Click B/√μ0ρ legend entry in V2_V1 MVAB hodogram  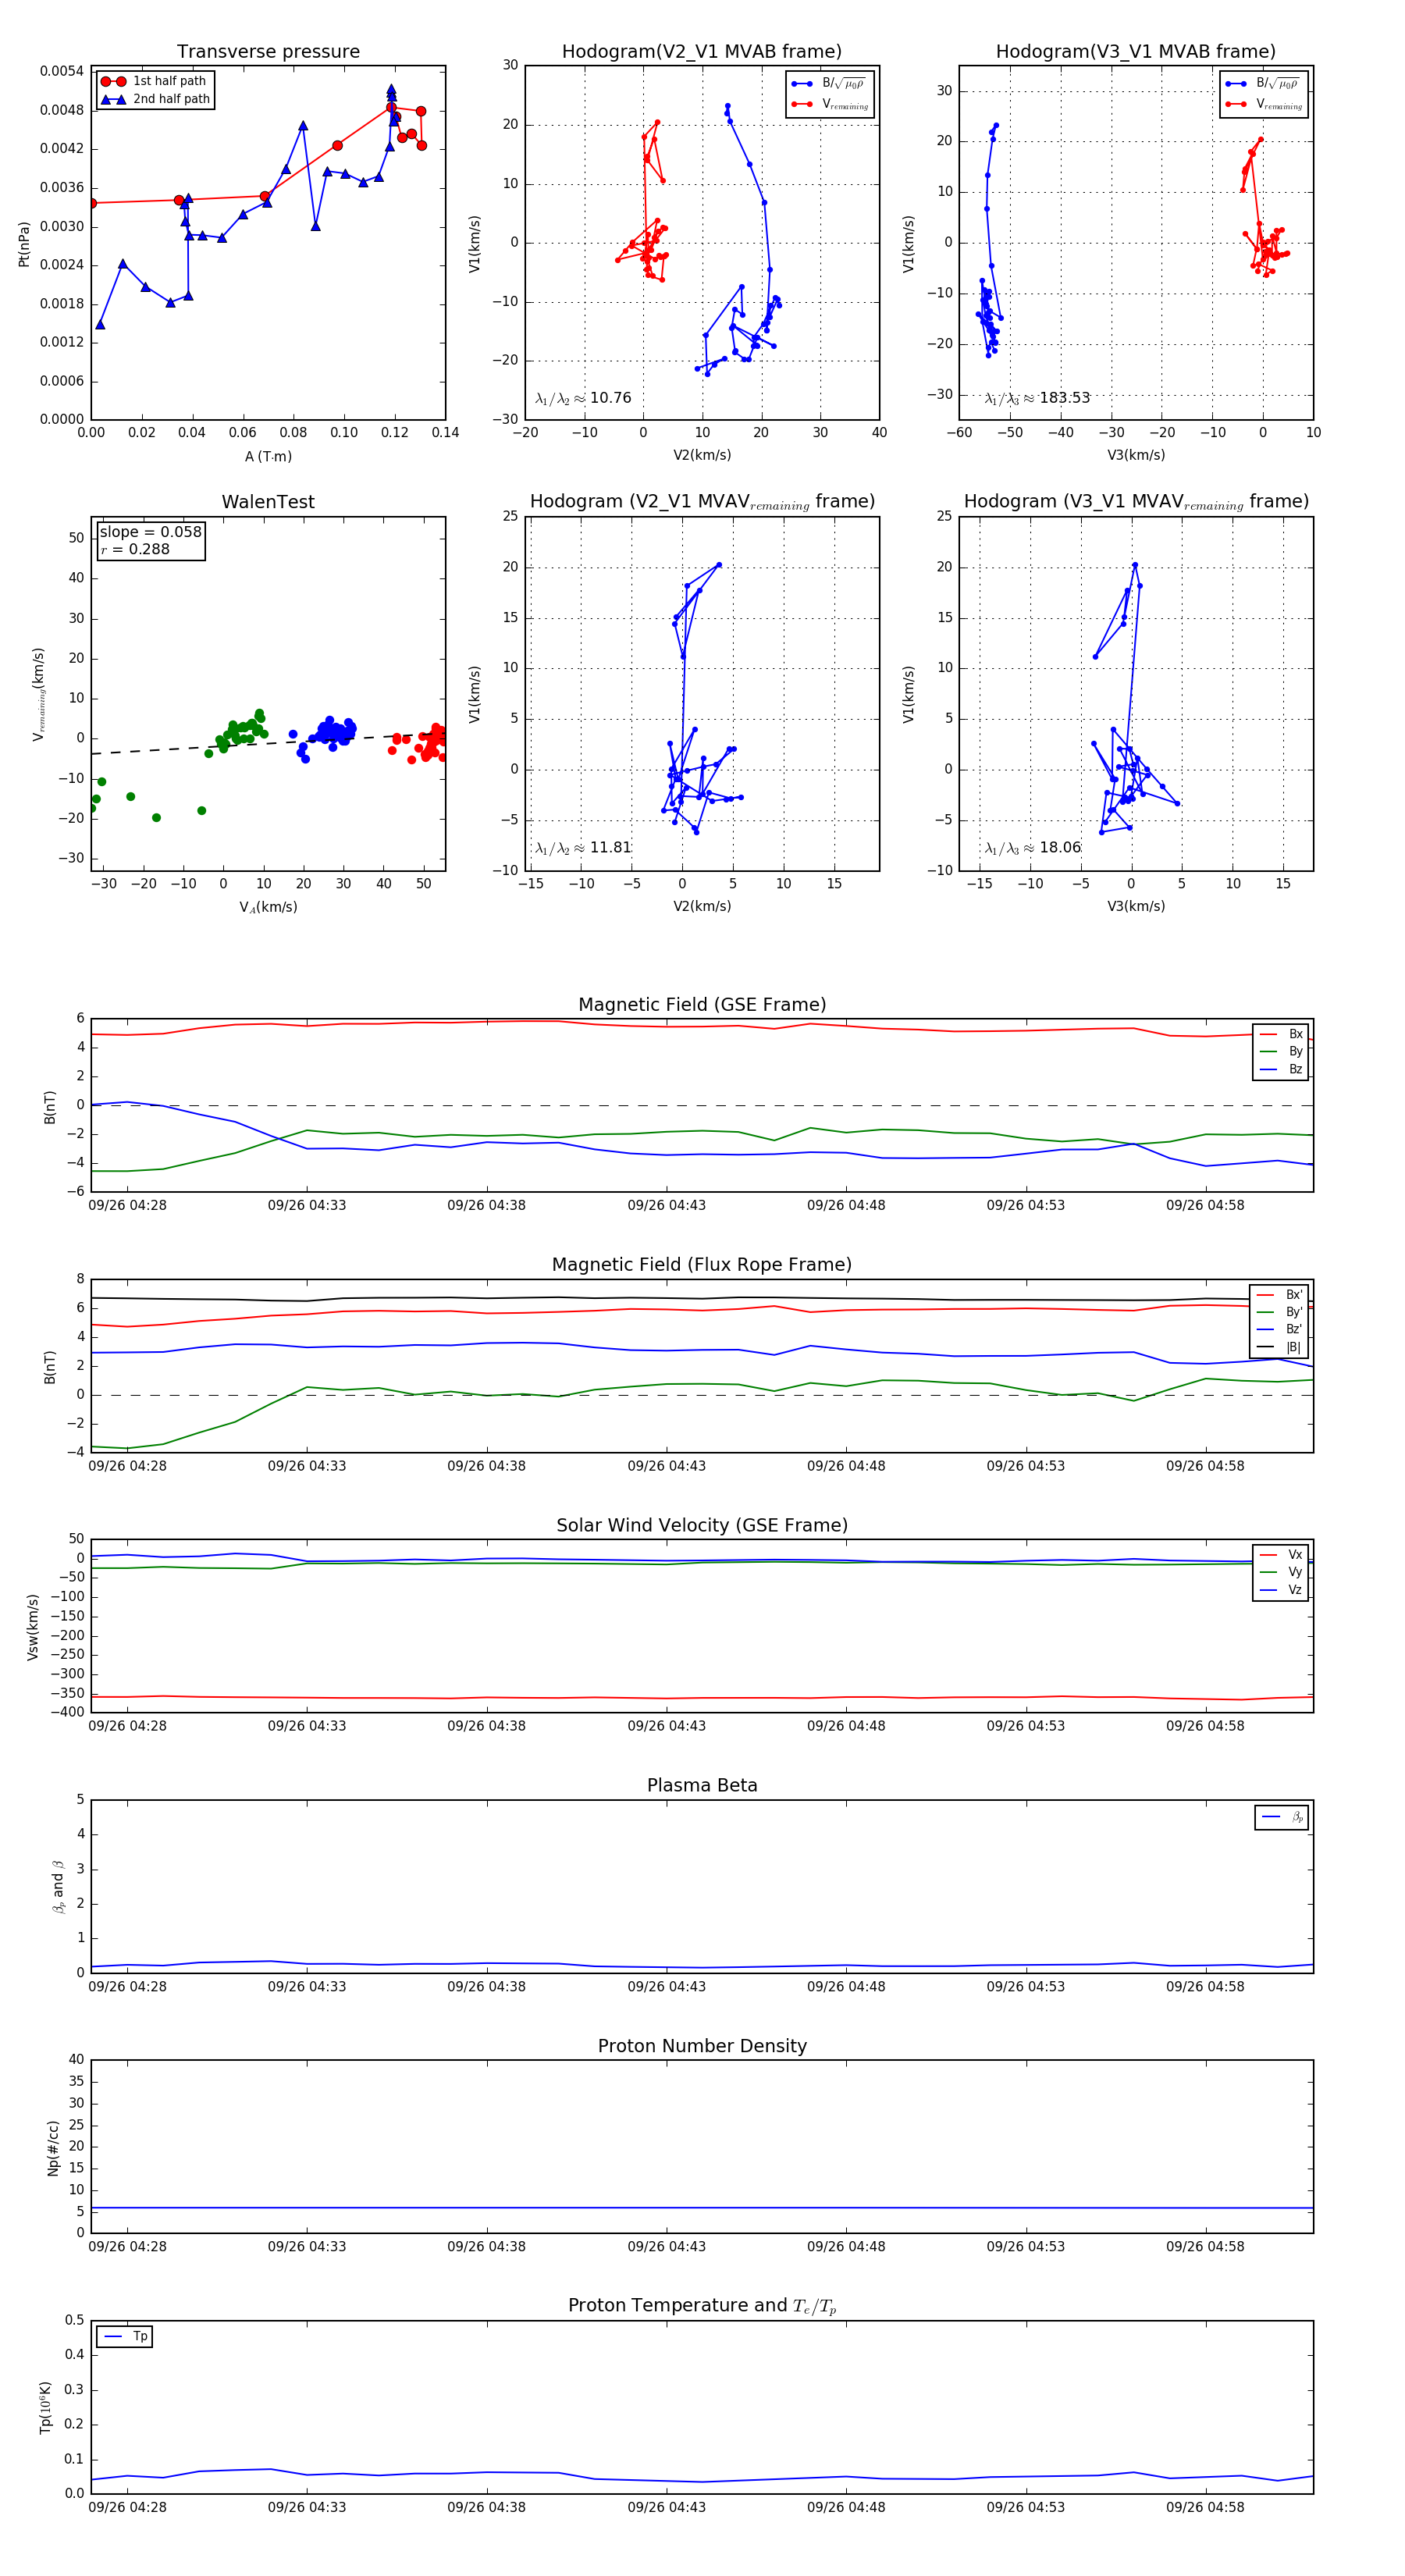pyautogui.click(x=829, y=84)
